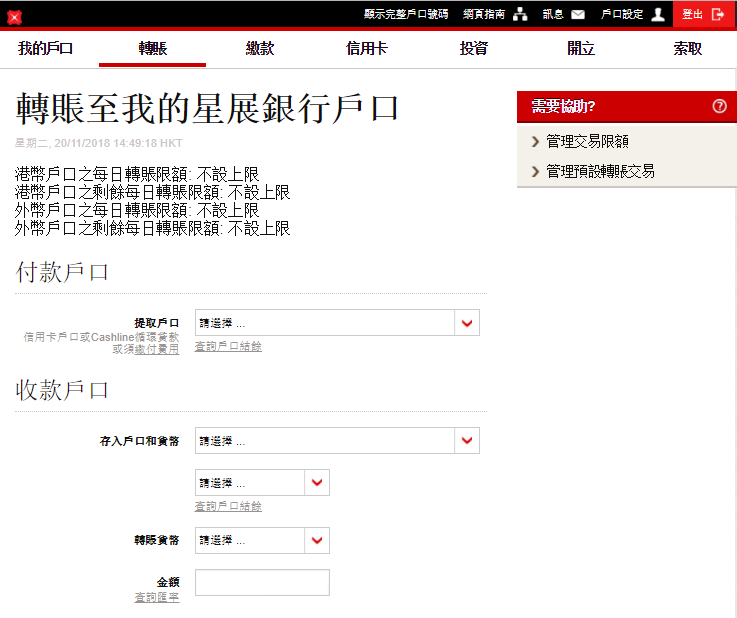737x618 pixels.
Task: Click the 查詢匯率 link
Action: 157,597
